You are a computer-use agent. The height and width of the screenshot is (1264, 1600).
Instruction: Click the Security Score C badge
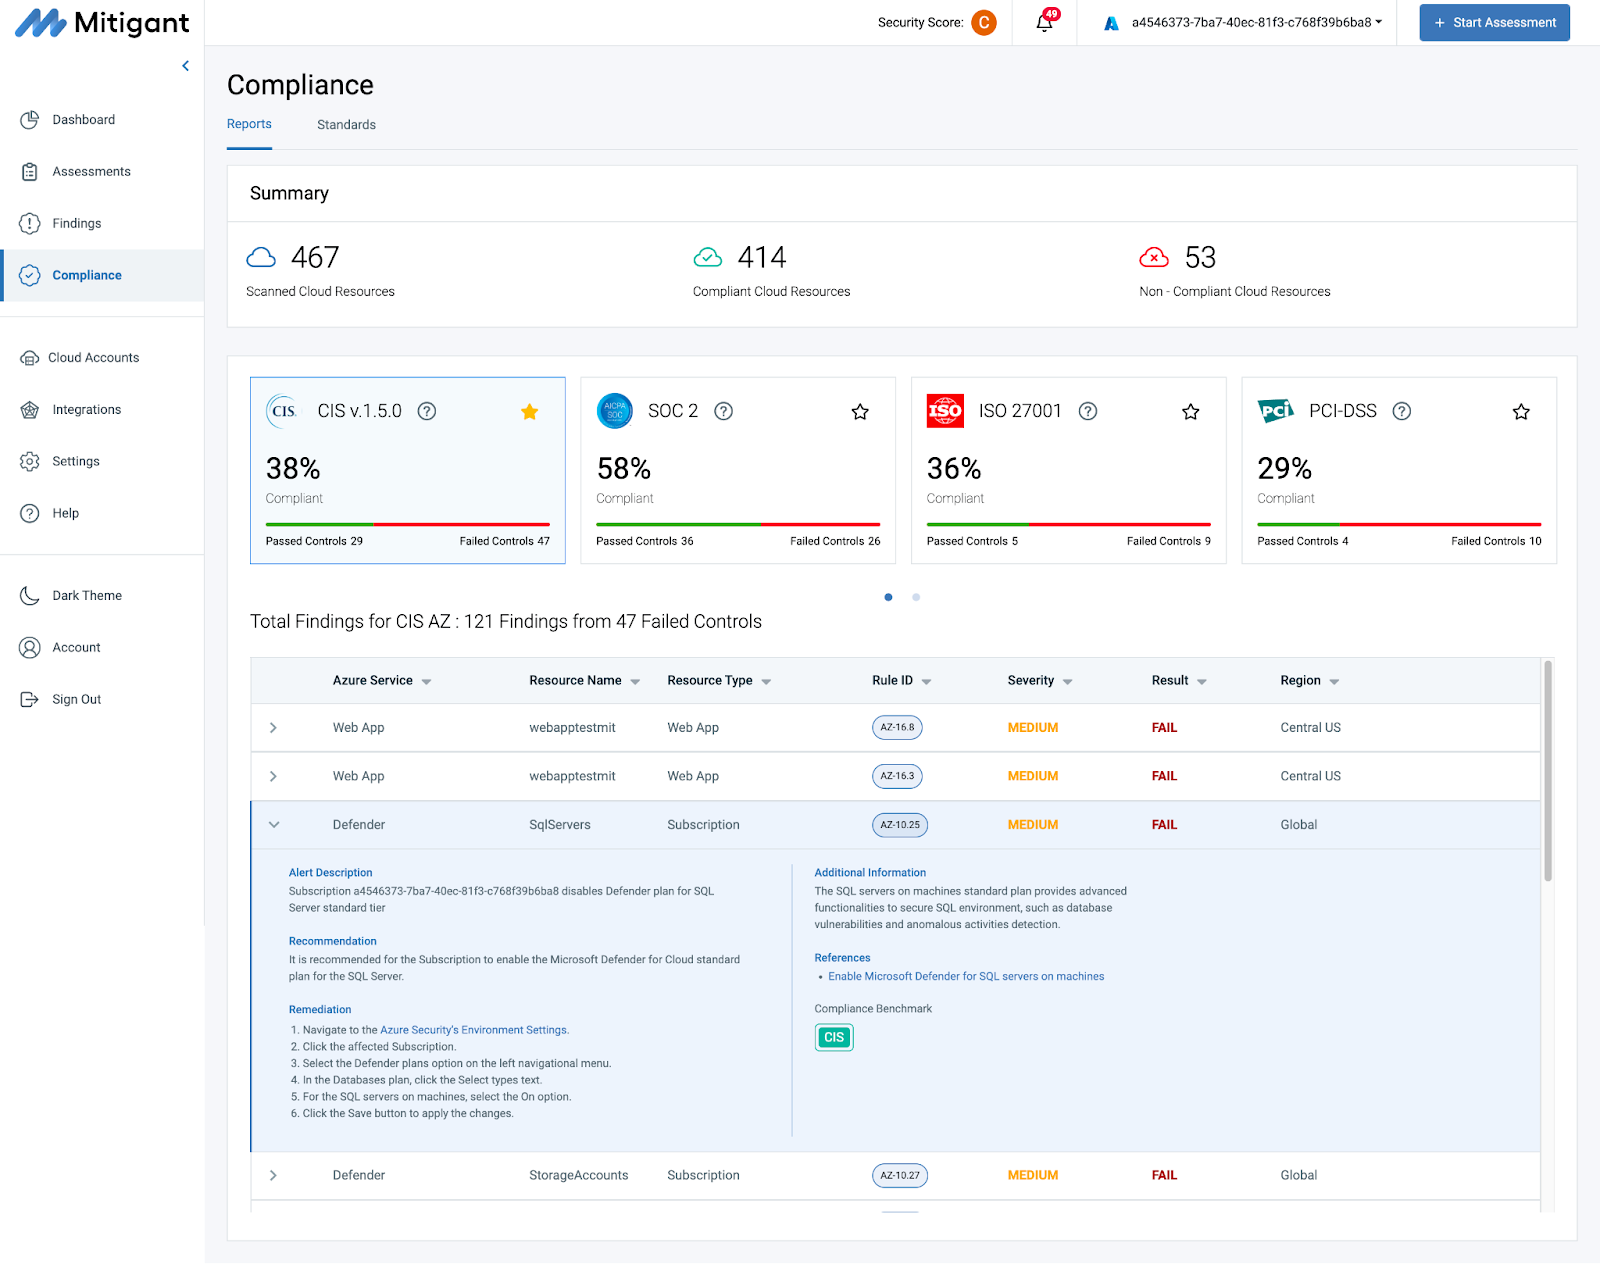tap(983, 23)
